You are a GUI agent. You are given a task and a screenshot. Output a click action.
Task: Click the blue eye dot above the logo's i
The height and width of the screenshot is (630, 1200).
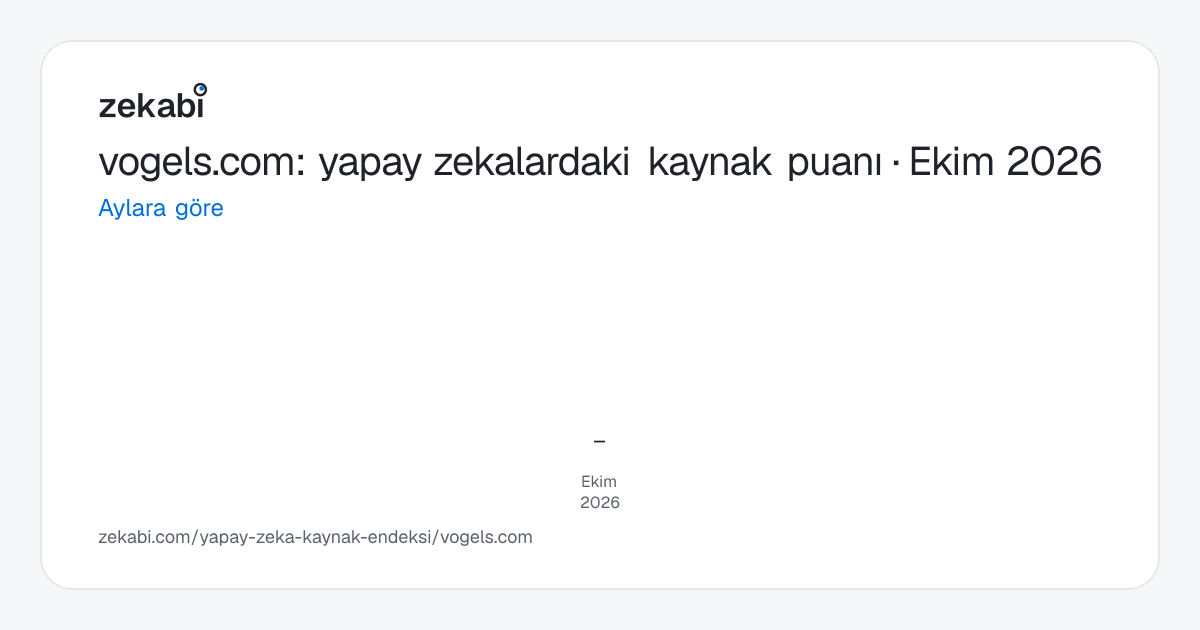(200, 89)
